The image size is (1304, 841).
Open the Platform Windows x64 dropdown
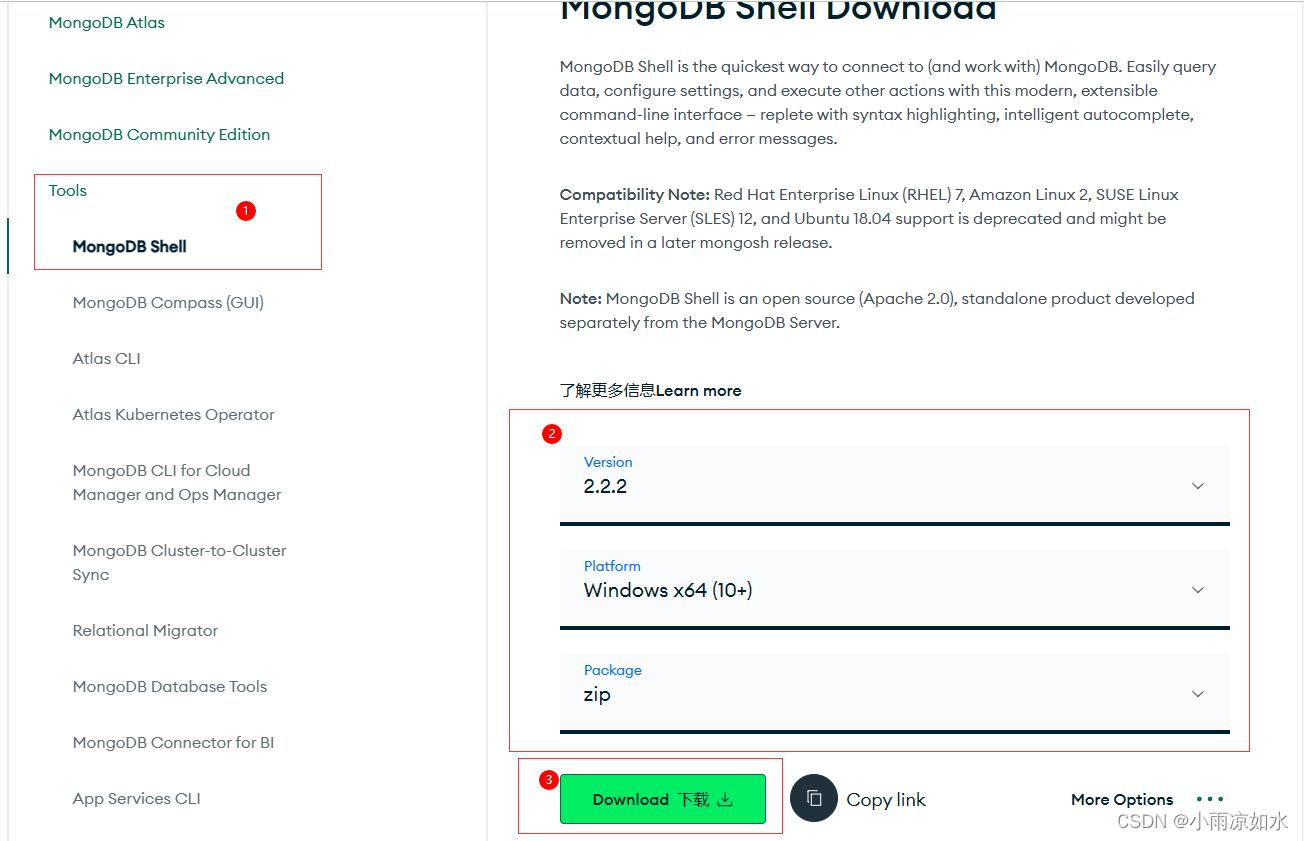coord(894,589)
